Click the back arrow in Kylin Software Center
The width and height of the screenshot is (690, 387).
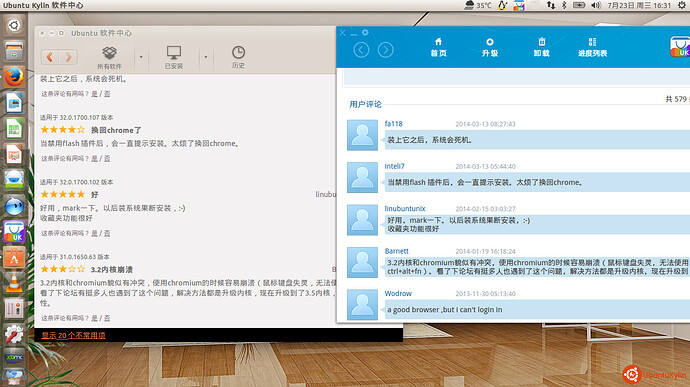(x=361, y=50)
